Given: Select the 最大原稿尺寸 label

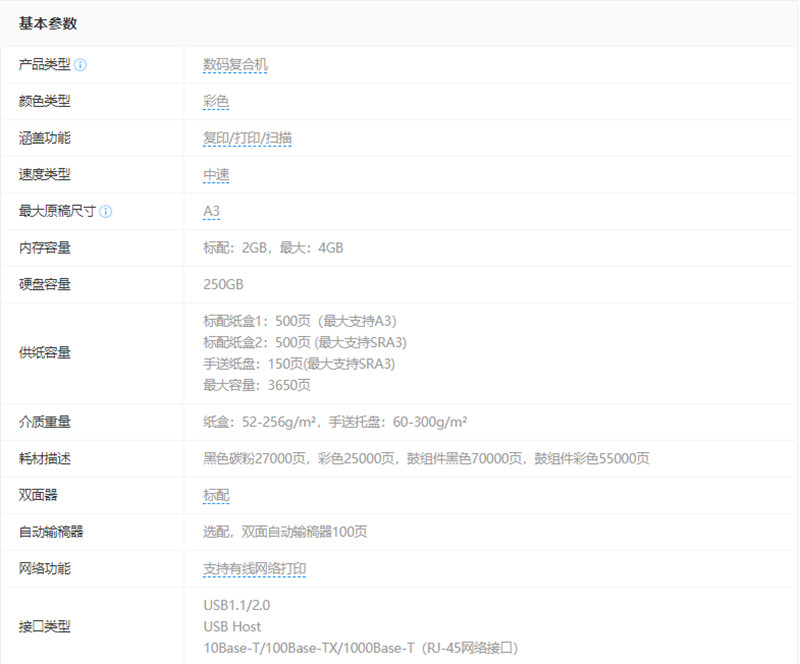Looking at the screenshot, I should (x=57, y=211).
